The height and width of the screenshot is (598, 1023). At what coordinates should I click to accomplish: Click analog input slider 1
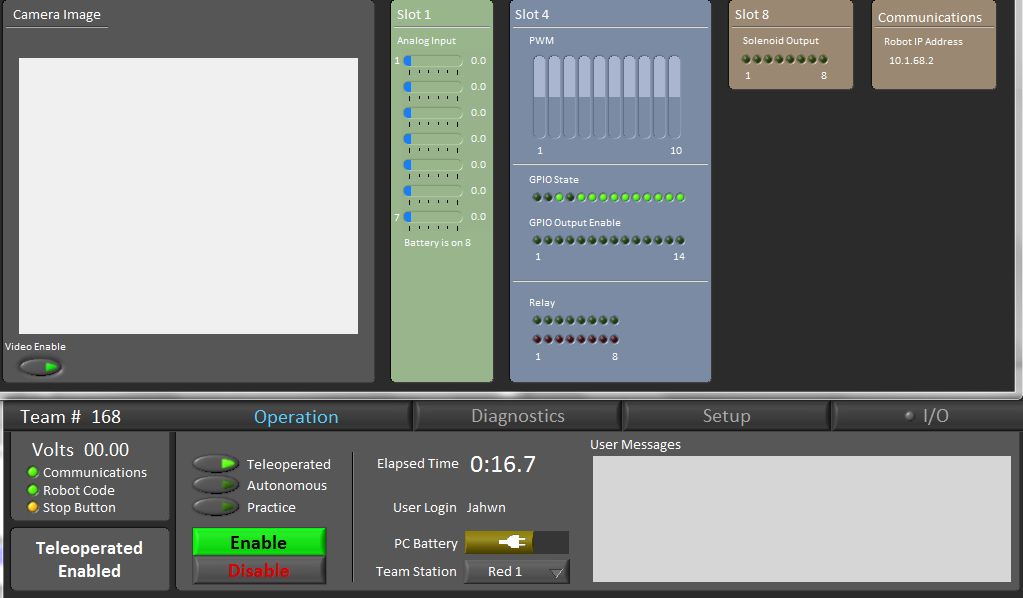coord(433,61)
